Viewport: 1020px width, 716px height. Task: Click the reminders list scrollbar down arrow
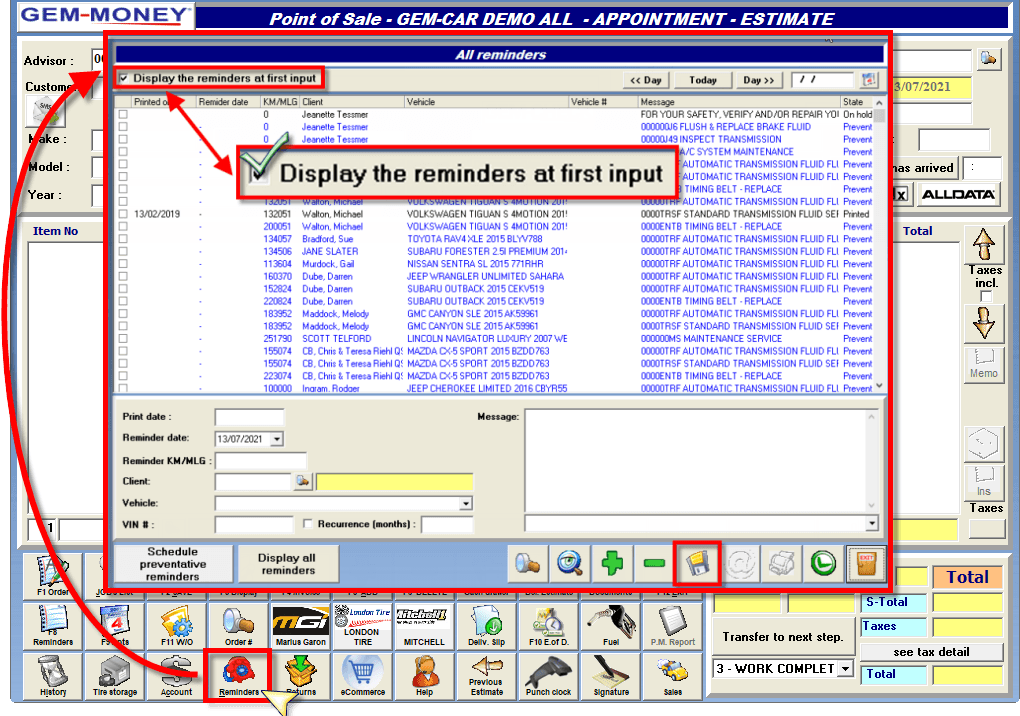pyautogui.click(x=879, y=386)
